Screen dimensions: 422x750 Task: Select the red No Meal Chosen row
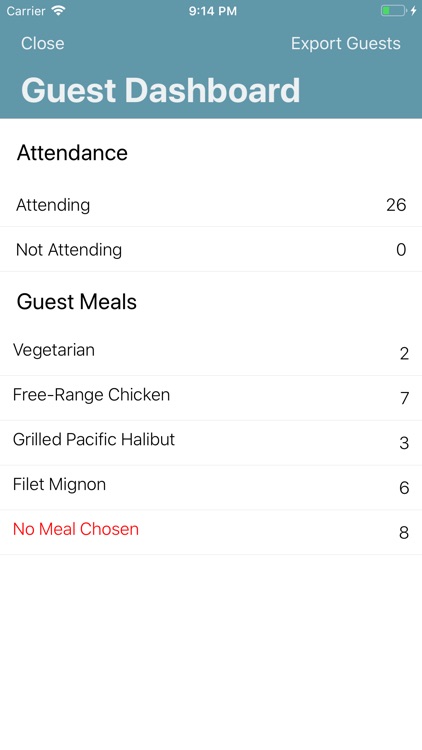coord(211,532)
